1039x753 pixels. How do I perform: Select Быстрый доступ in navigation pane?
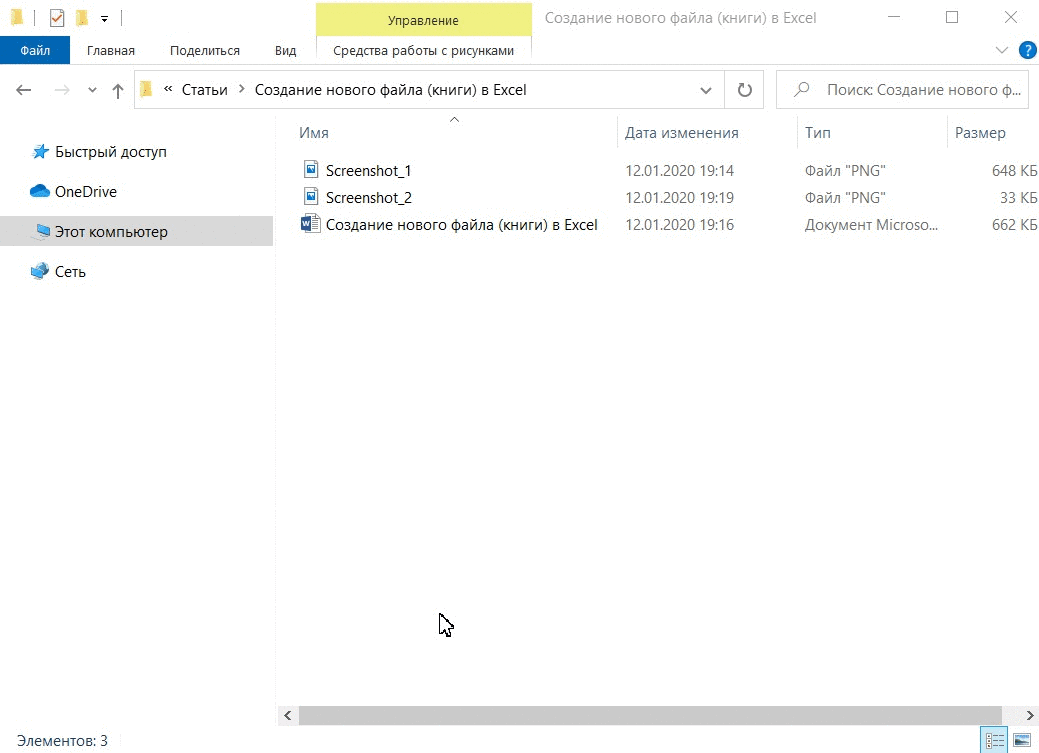click(x=111, y=152)
